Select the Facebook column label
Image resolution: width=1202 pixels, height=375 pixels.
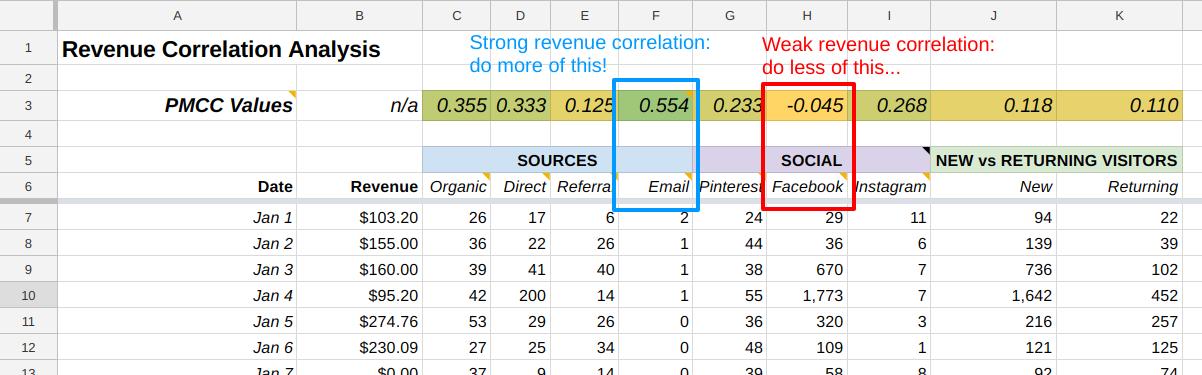807,186
